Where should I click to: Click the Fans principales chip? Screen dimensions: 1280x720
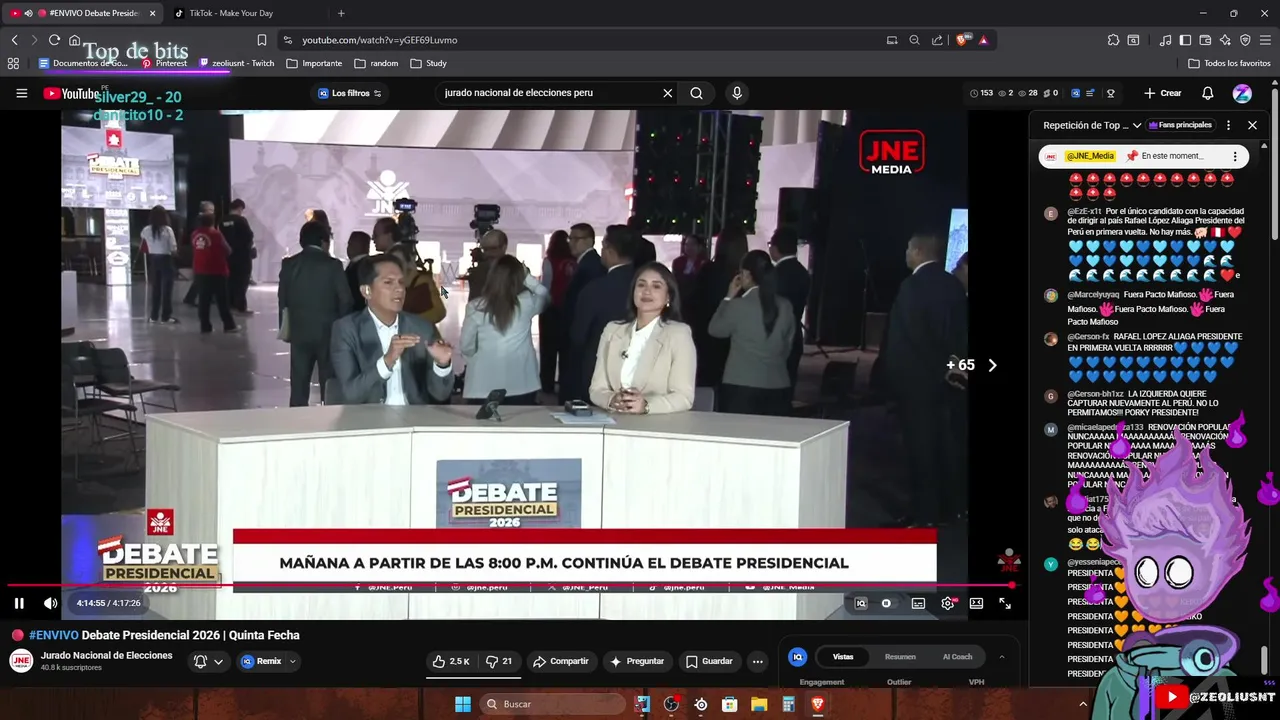(1181, 125)
